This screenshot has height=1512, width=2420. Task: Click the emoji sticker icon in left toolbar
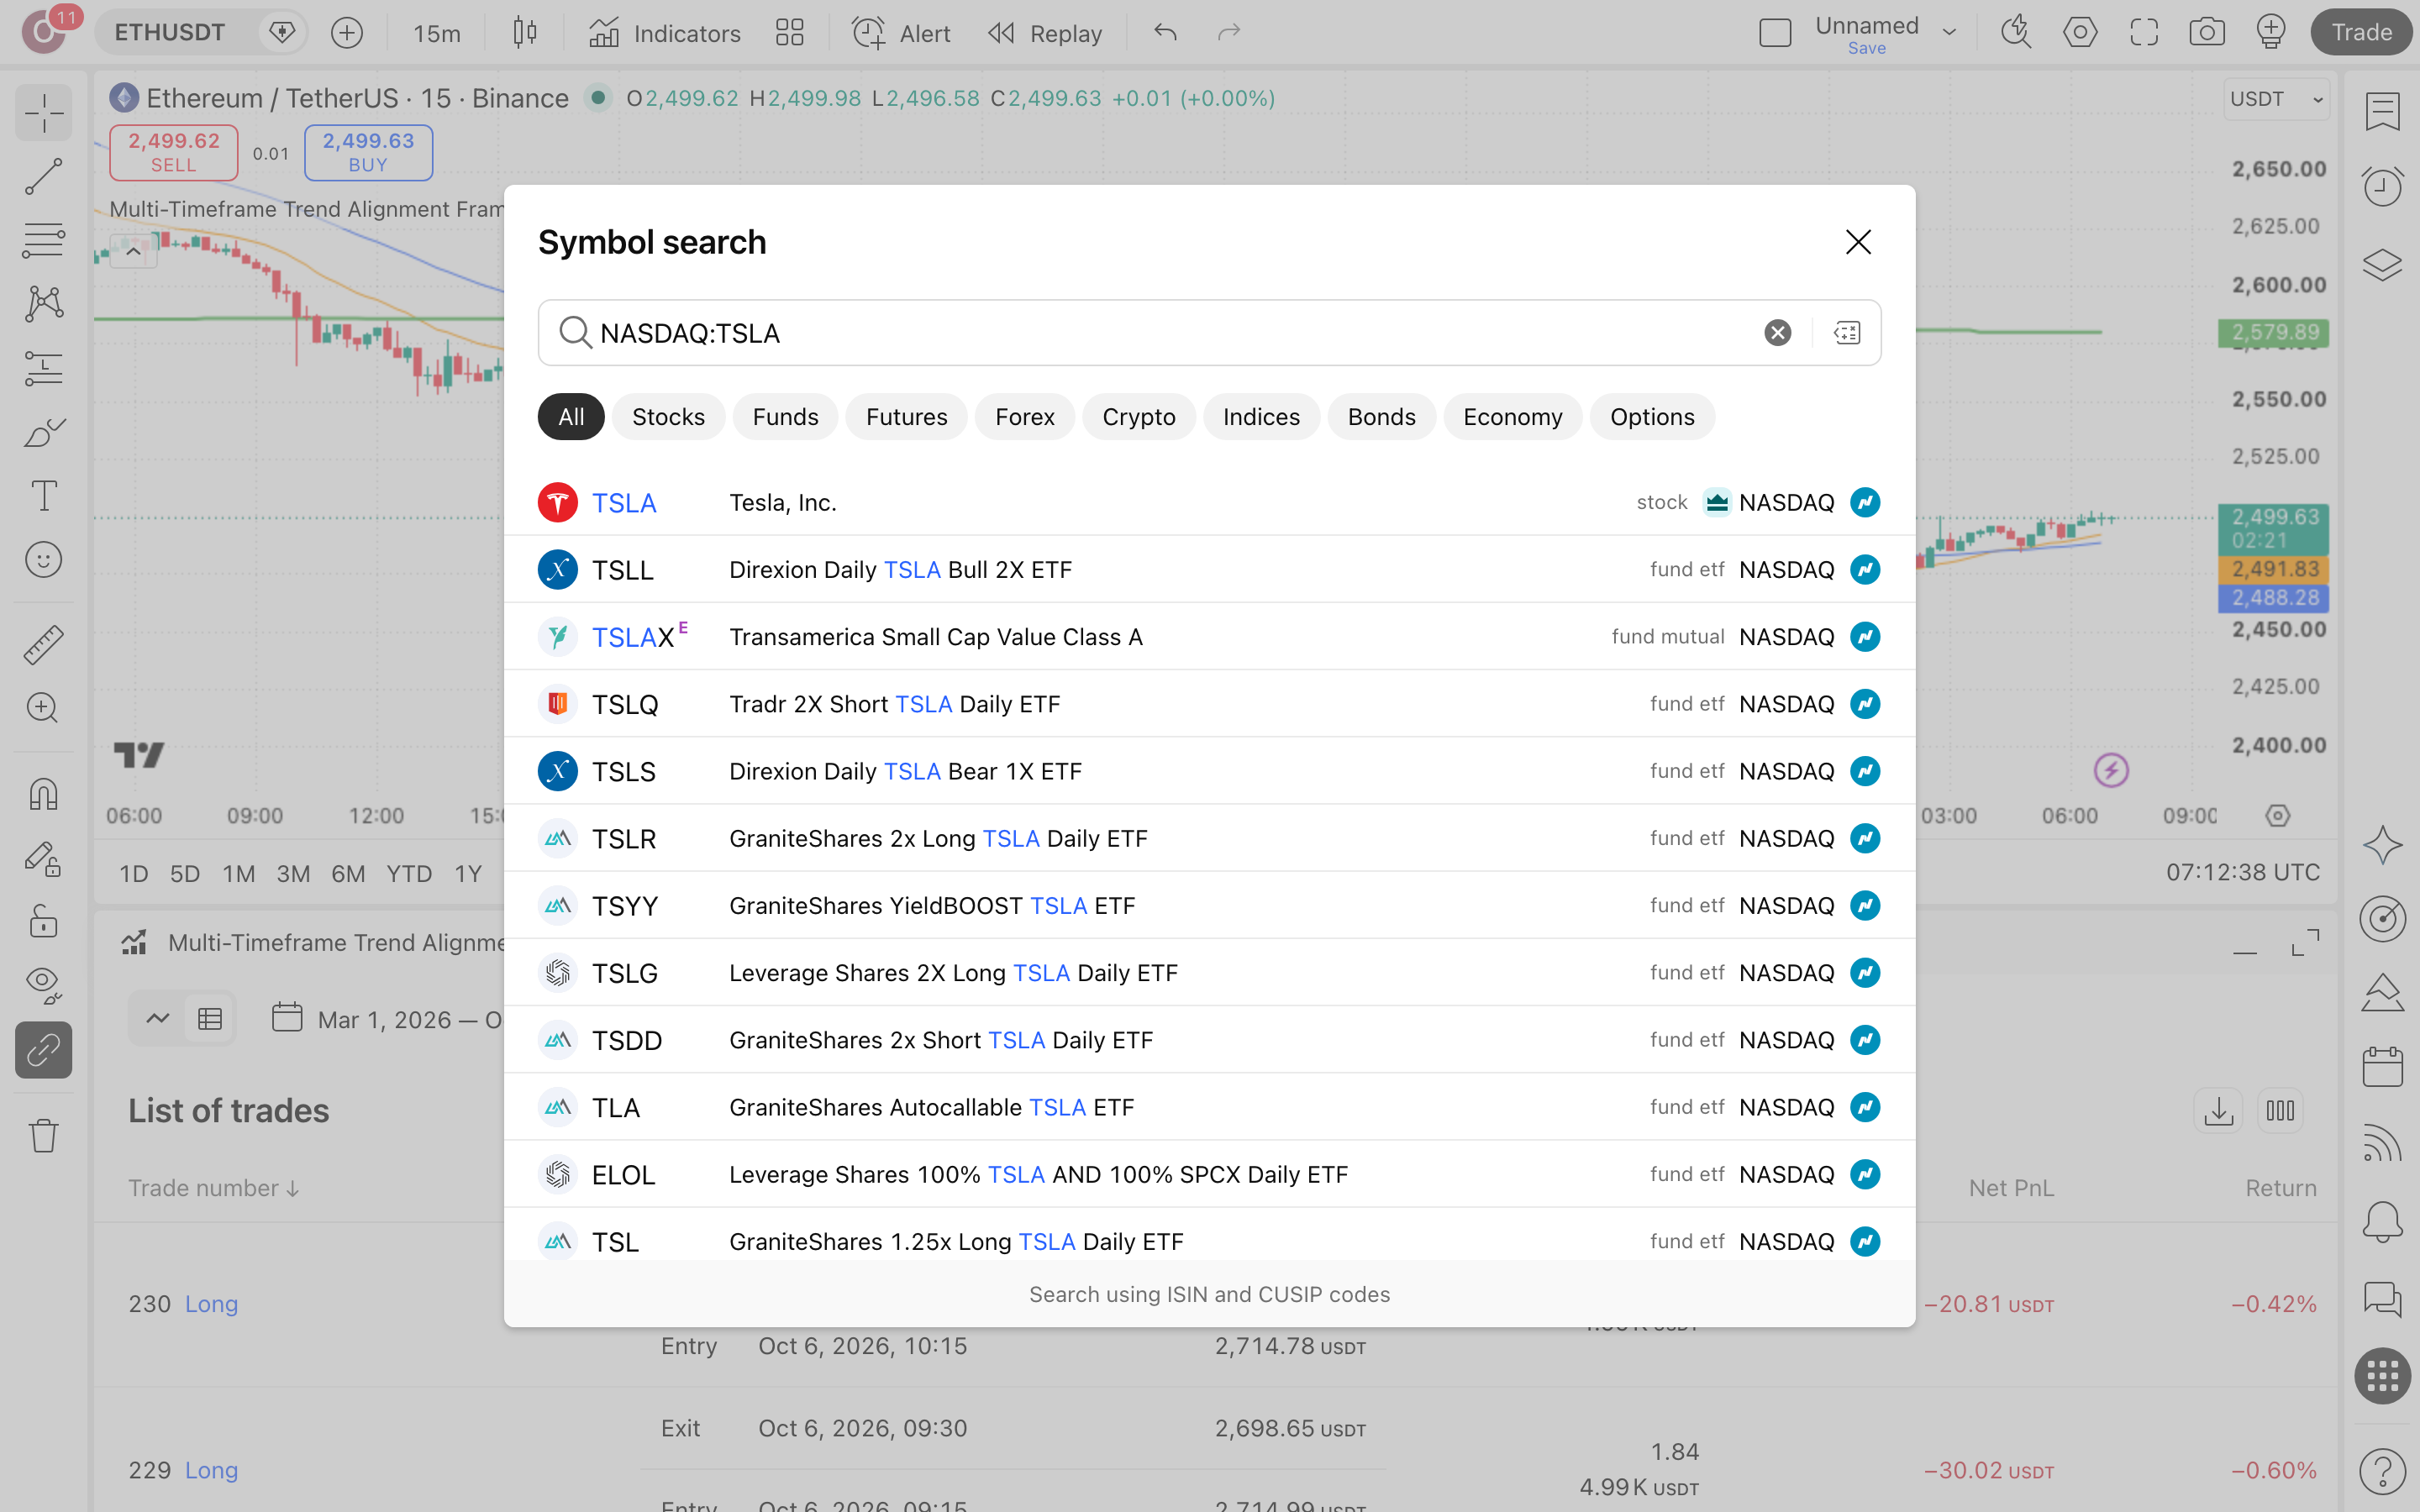pyautogui.click(x=43, y=560)
